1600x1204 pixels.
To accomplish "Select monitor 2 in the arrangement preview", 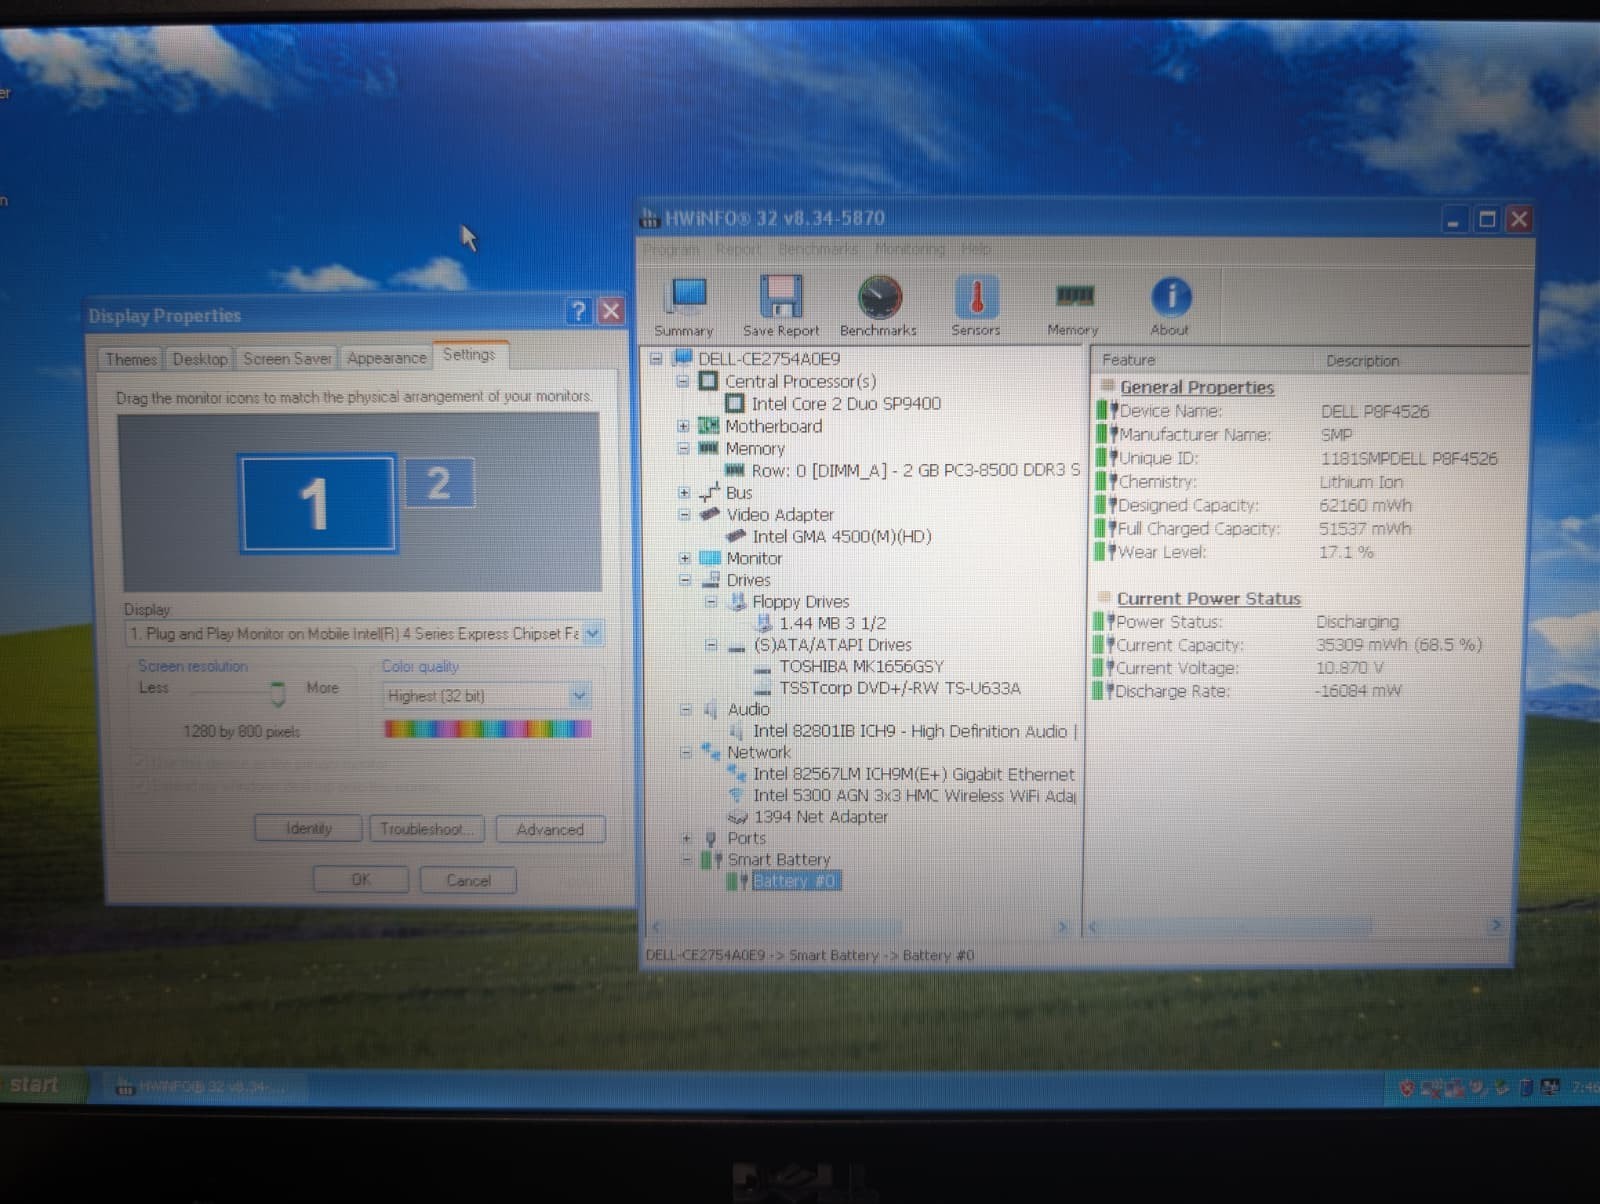I will 438,483.
